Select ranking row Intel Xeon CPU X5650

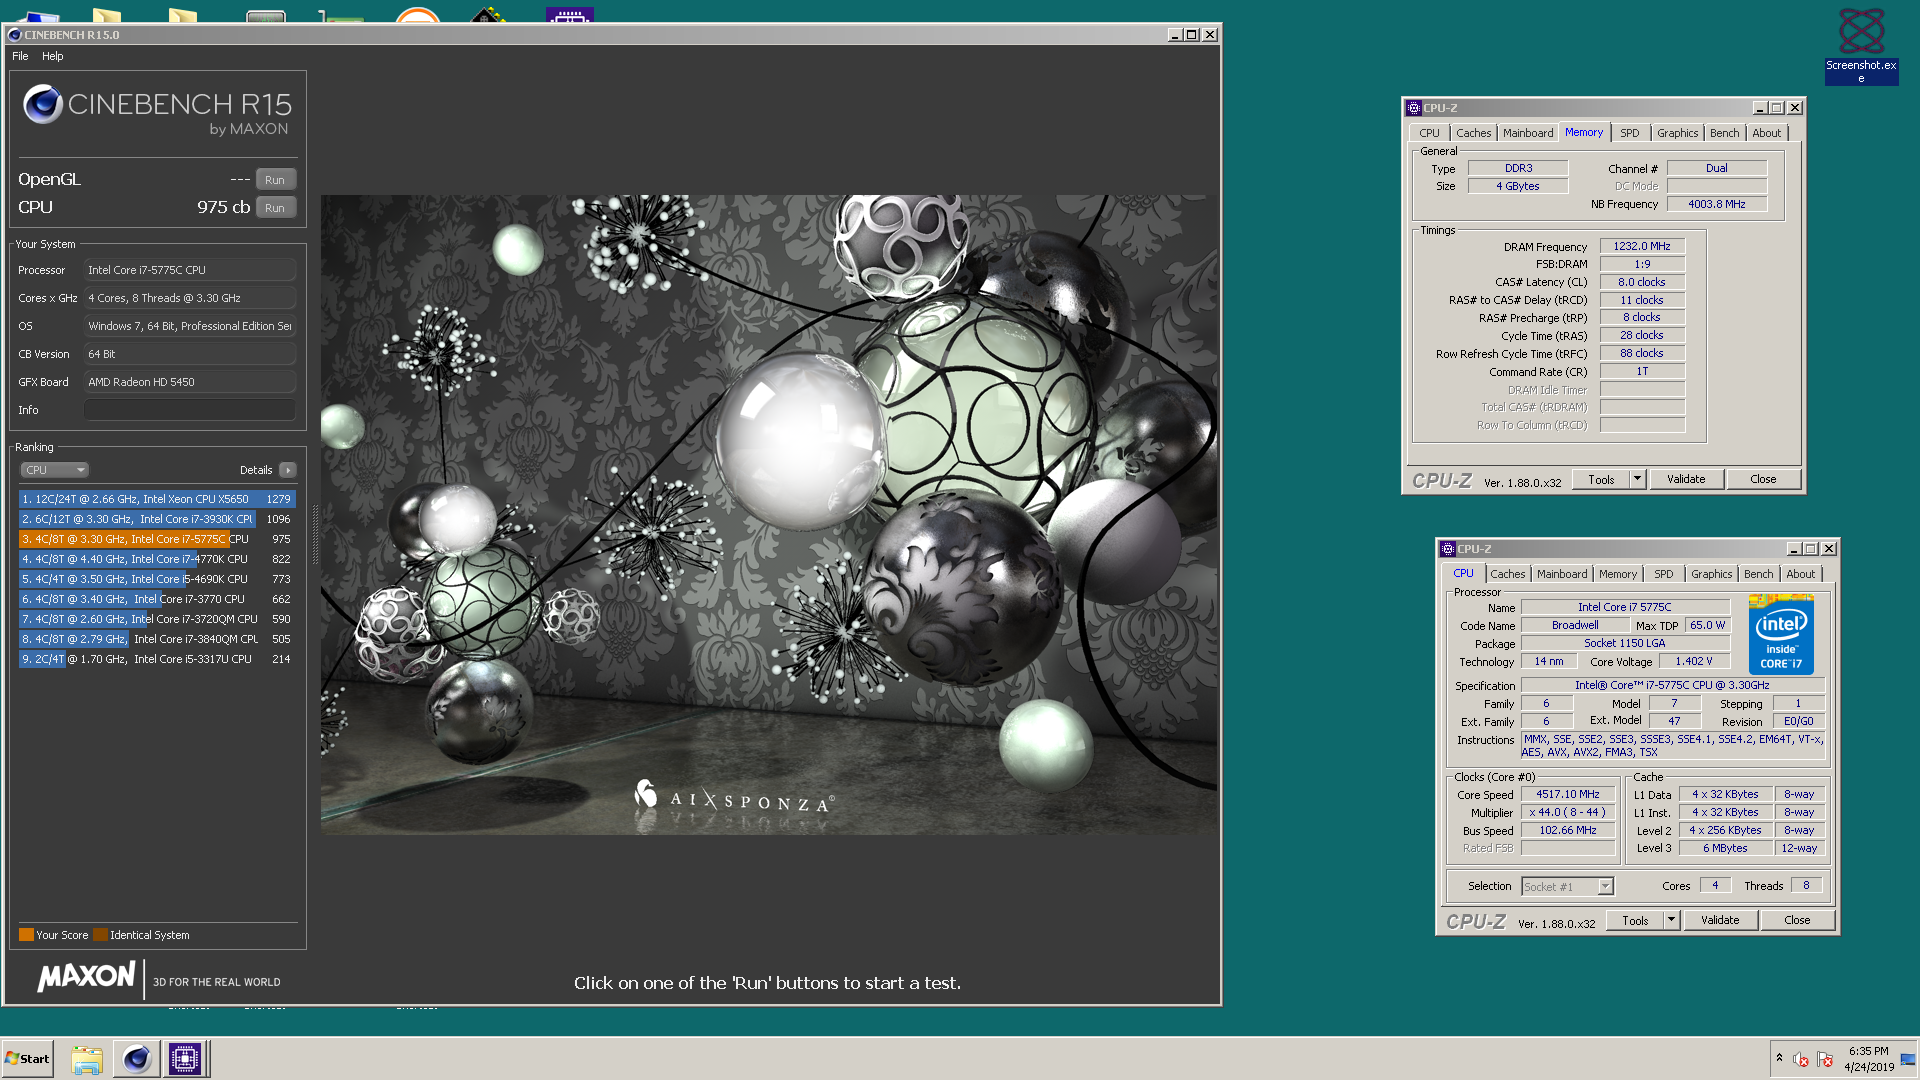[x=157, y=499]
